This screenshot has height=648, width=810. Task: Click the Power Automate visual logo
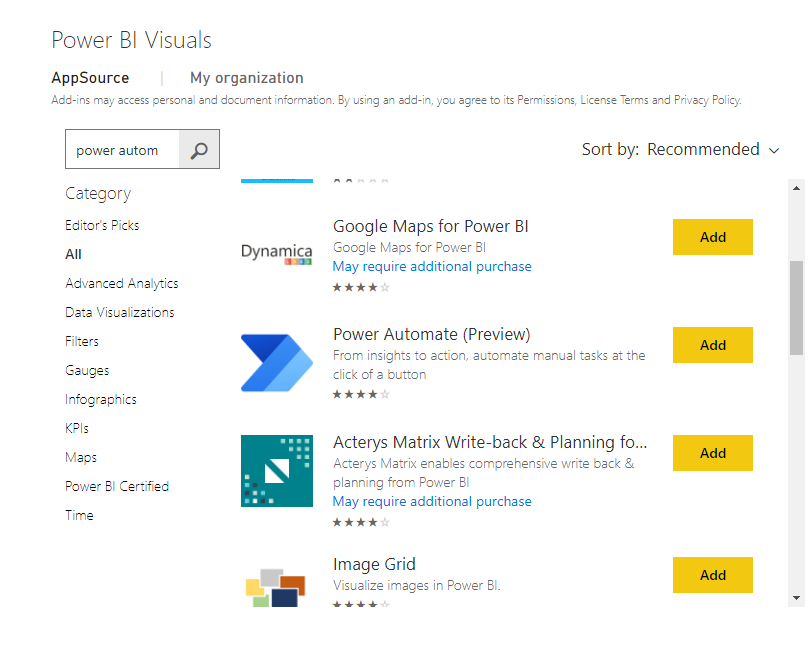276,362
